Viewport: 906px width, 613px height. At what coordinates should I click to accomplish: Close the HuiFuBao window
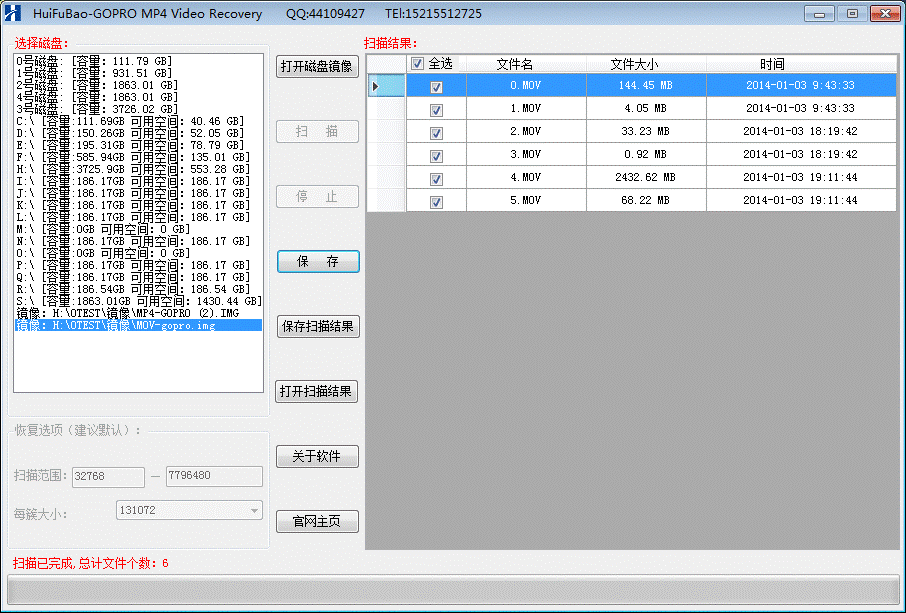pos(885,13)
